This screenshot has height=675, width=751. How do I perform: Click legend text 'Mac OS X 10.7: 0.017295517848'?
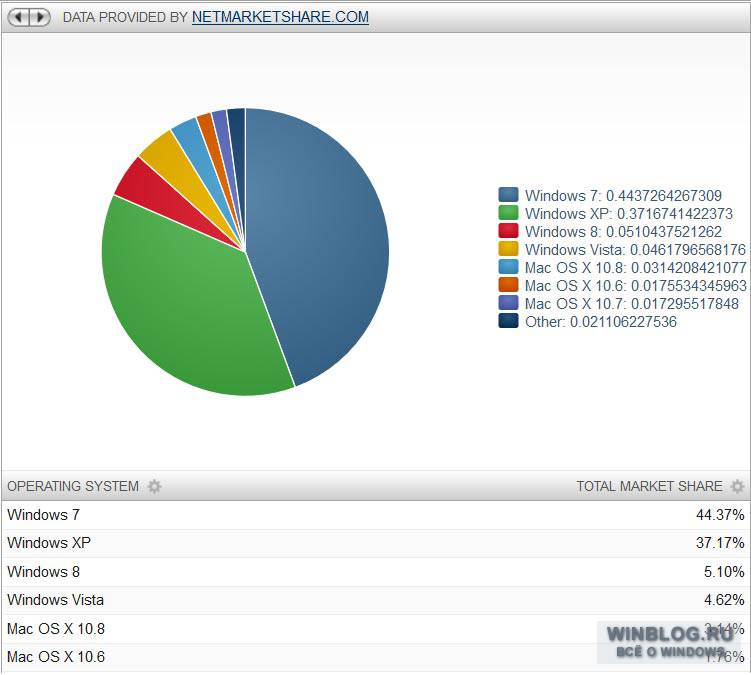pos(632,303)
